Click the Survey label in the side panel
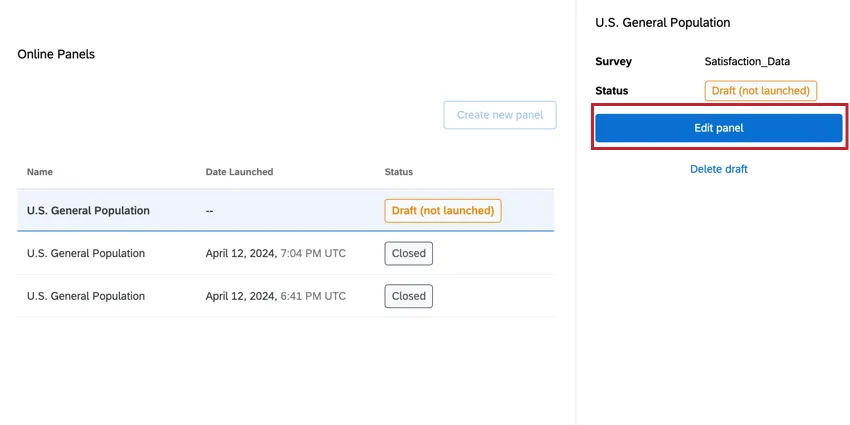The width and height of the screenshot is (850, 425). pyautogui.click(x=613, y=62)
